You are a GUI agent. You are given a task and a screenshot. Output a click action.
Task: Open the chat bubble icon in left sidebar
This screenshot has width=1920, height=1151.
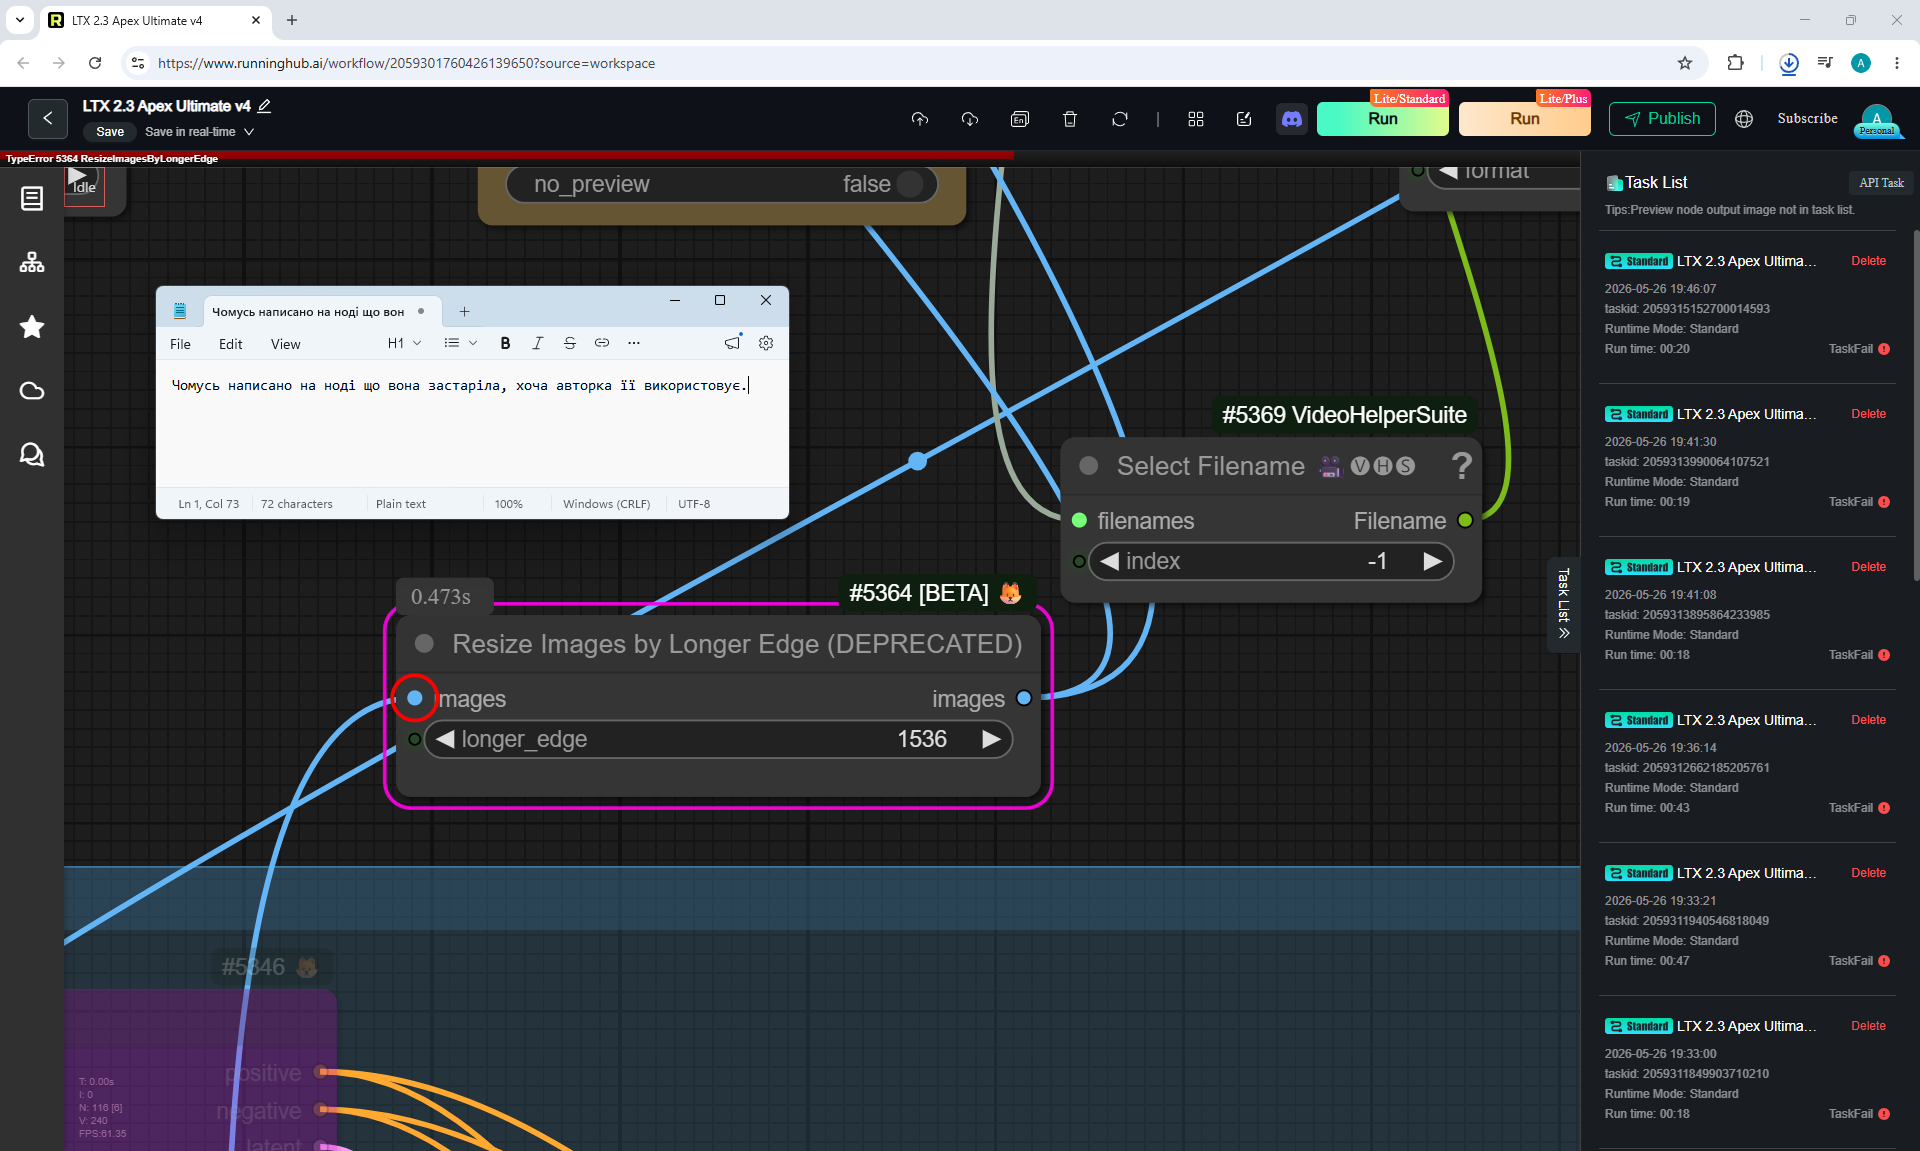click(x=32, y=454)
